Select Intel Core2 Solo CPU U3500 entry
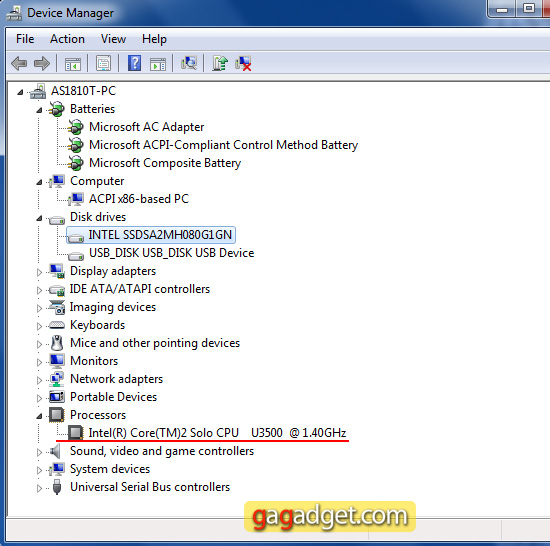The height and width of the screenshot is (546, 550). (217, 433)
